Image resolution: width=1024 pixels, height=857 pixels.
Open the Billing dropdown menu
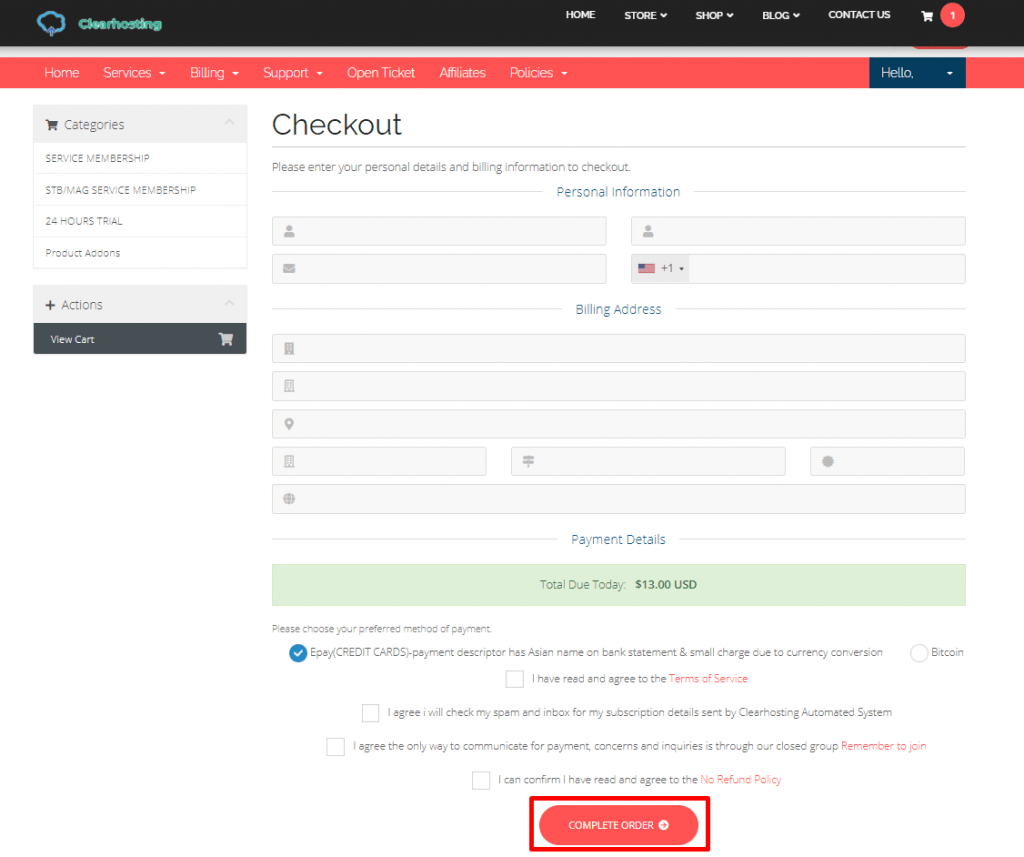(x=214, y=73)
